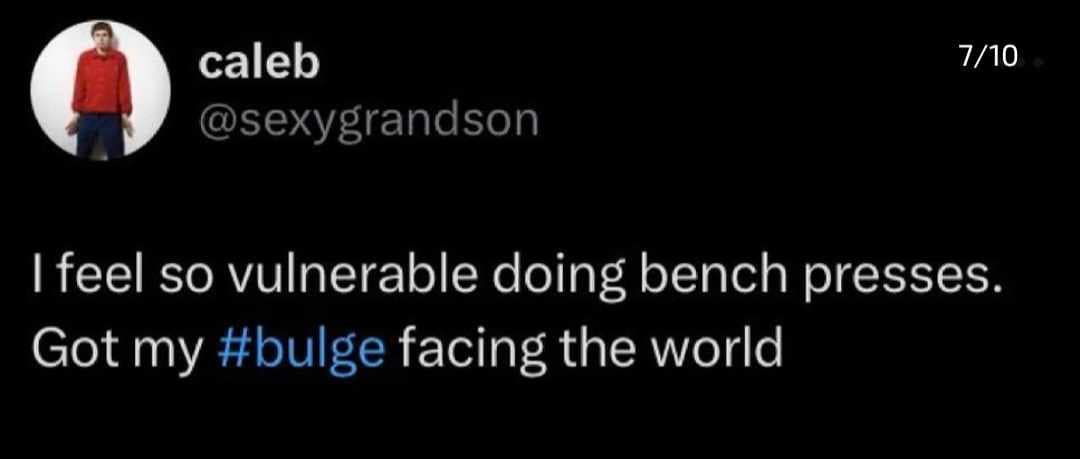Open the @sexygrandson handle link
Image resolution: width=1080 pixels, height=459 pixels.
(369, 121)
